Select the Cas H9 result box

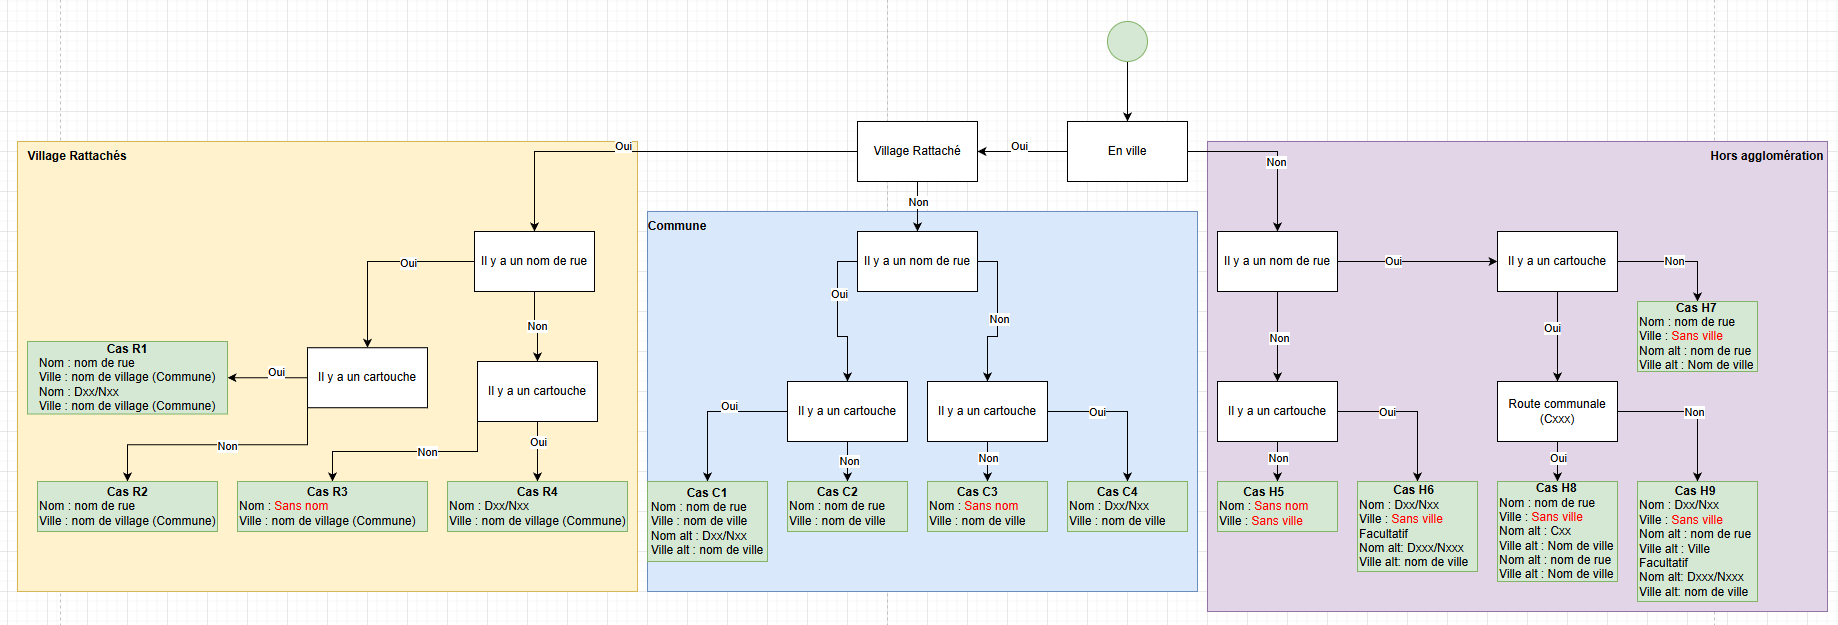pos(1697,541)
